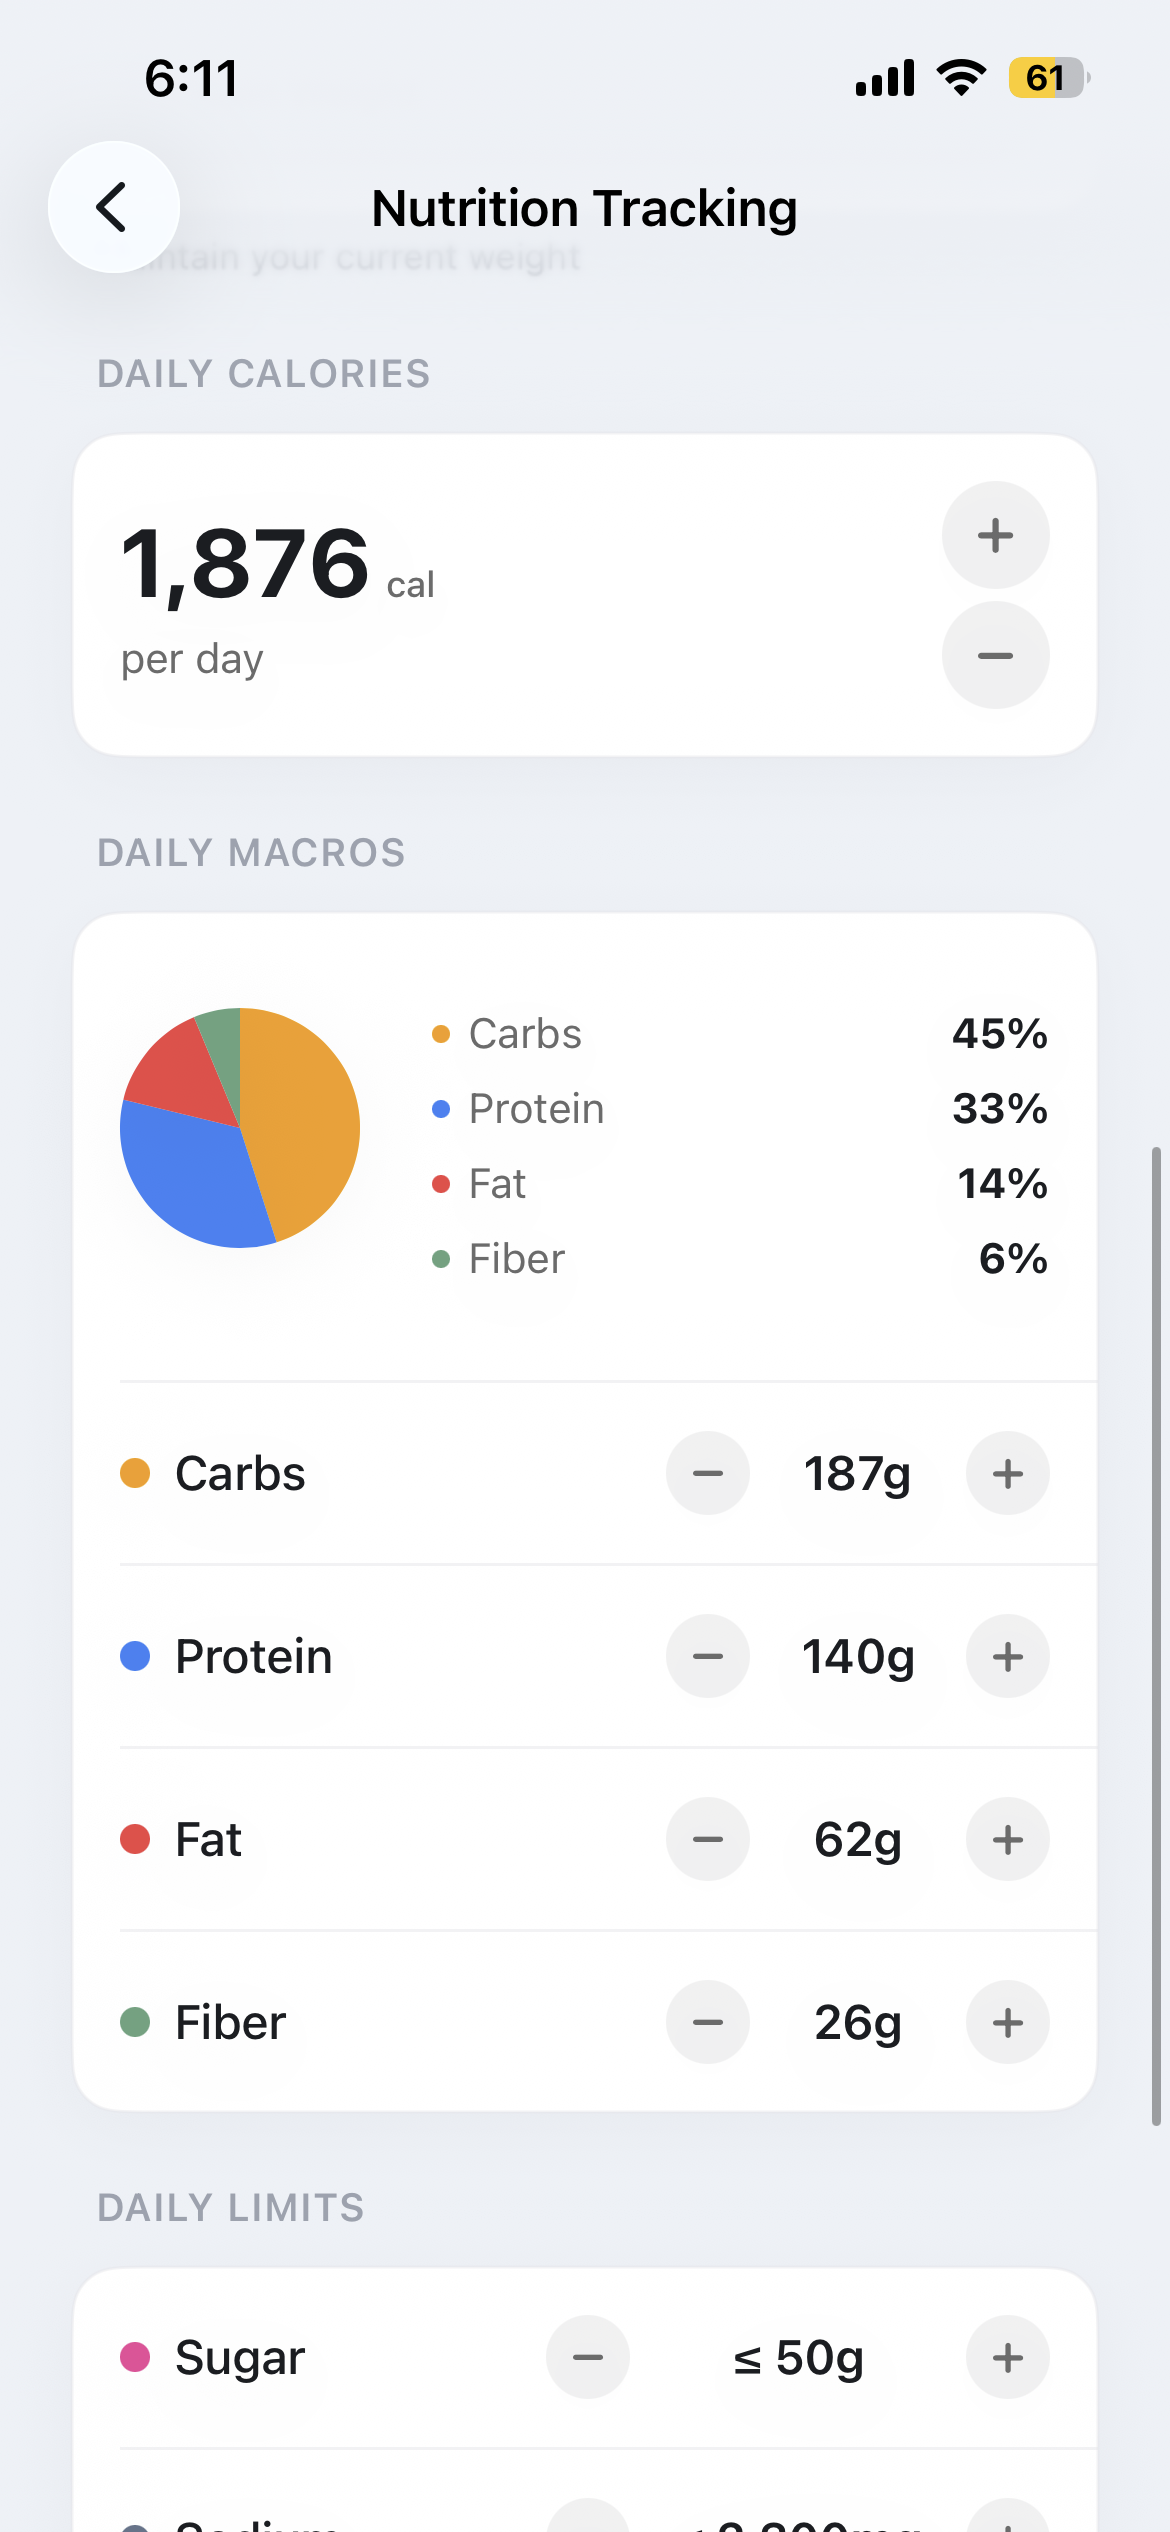Decrease Protein grams with minus icon
Image resolution: width=1170 pixels, height=2532 pixels.
point(707,1656)
